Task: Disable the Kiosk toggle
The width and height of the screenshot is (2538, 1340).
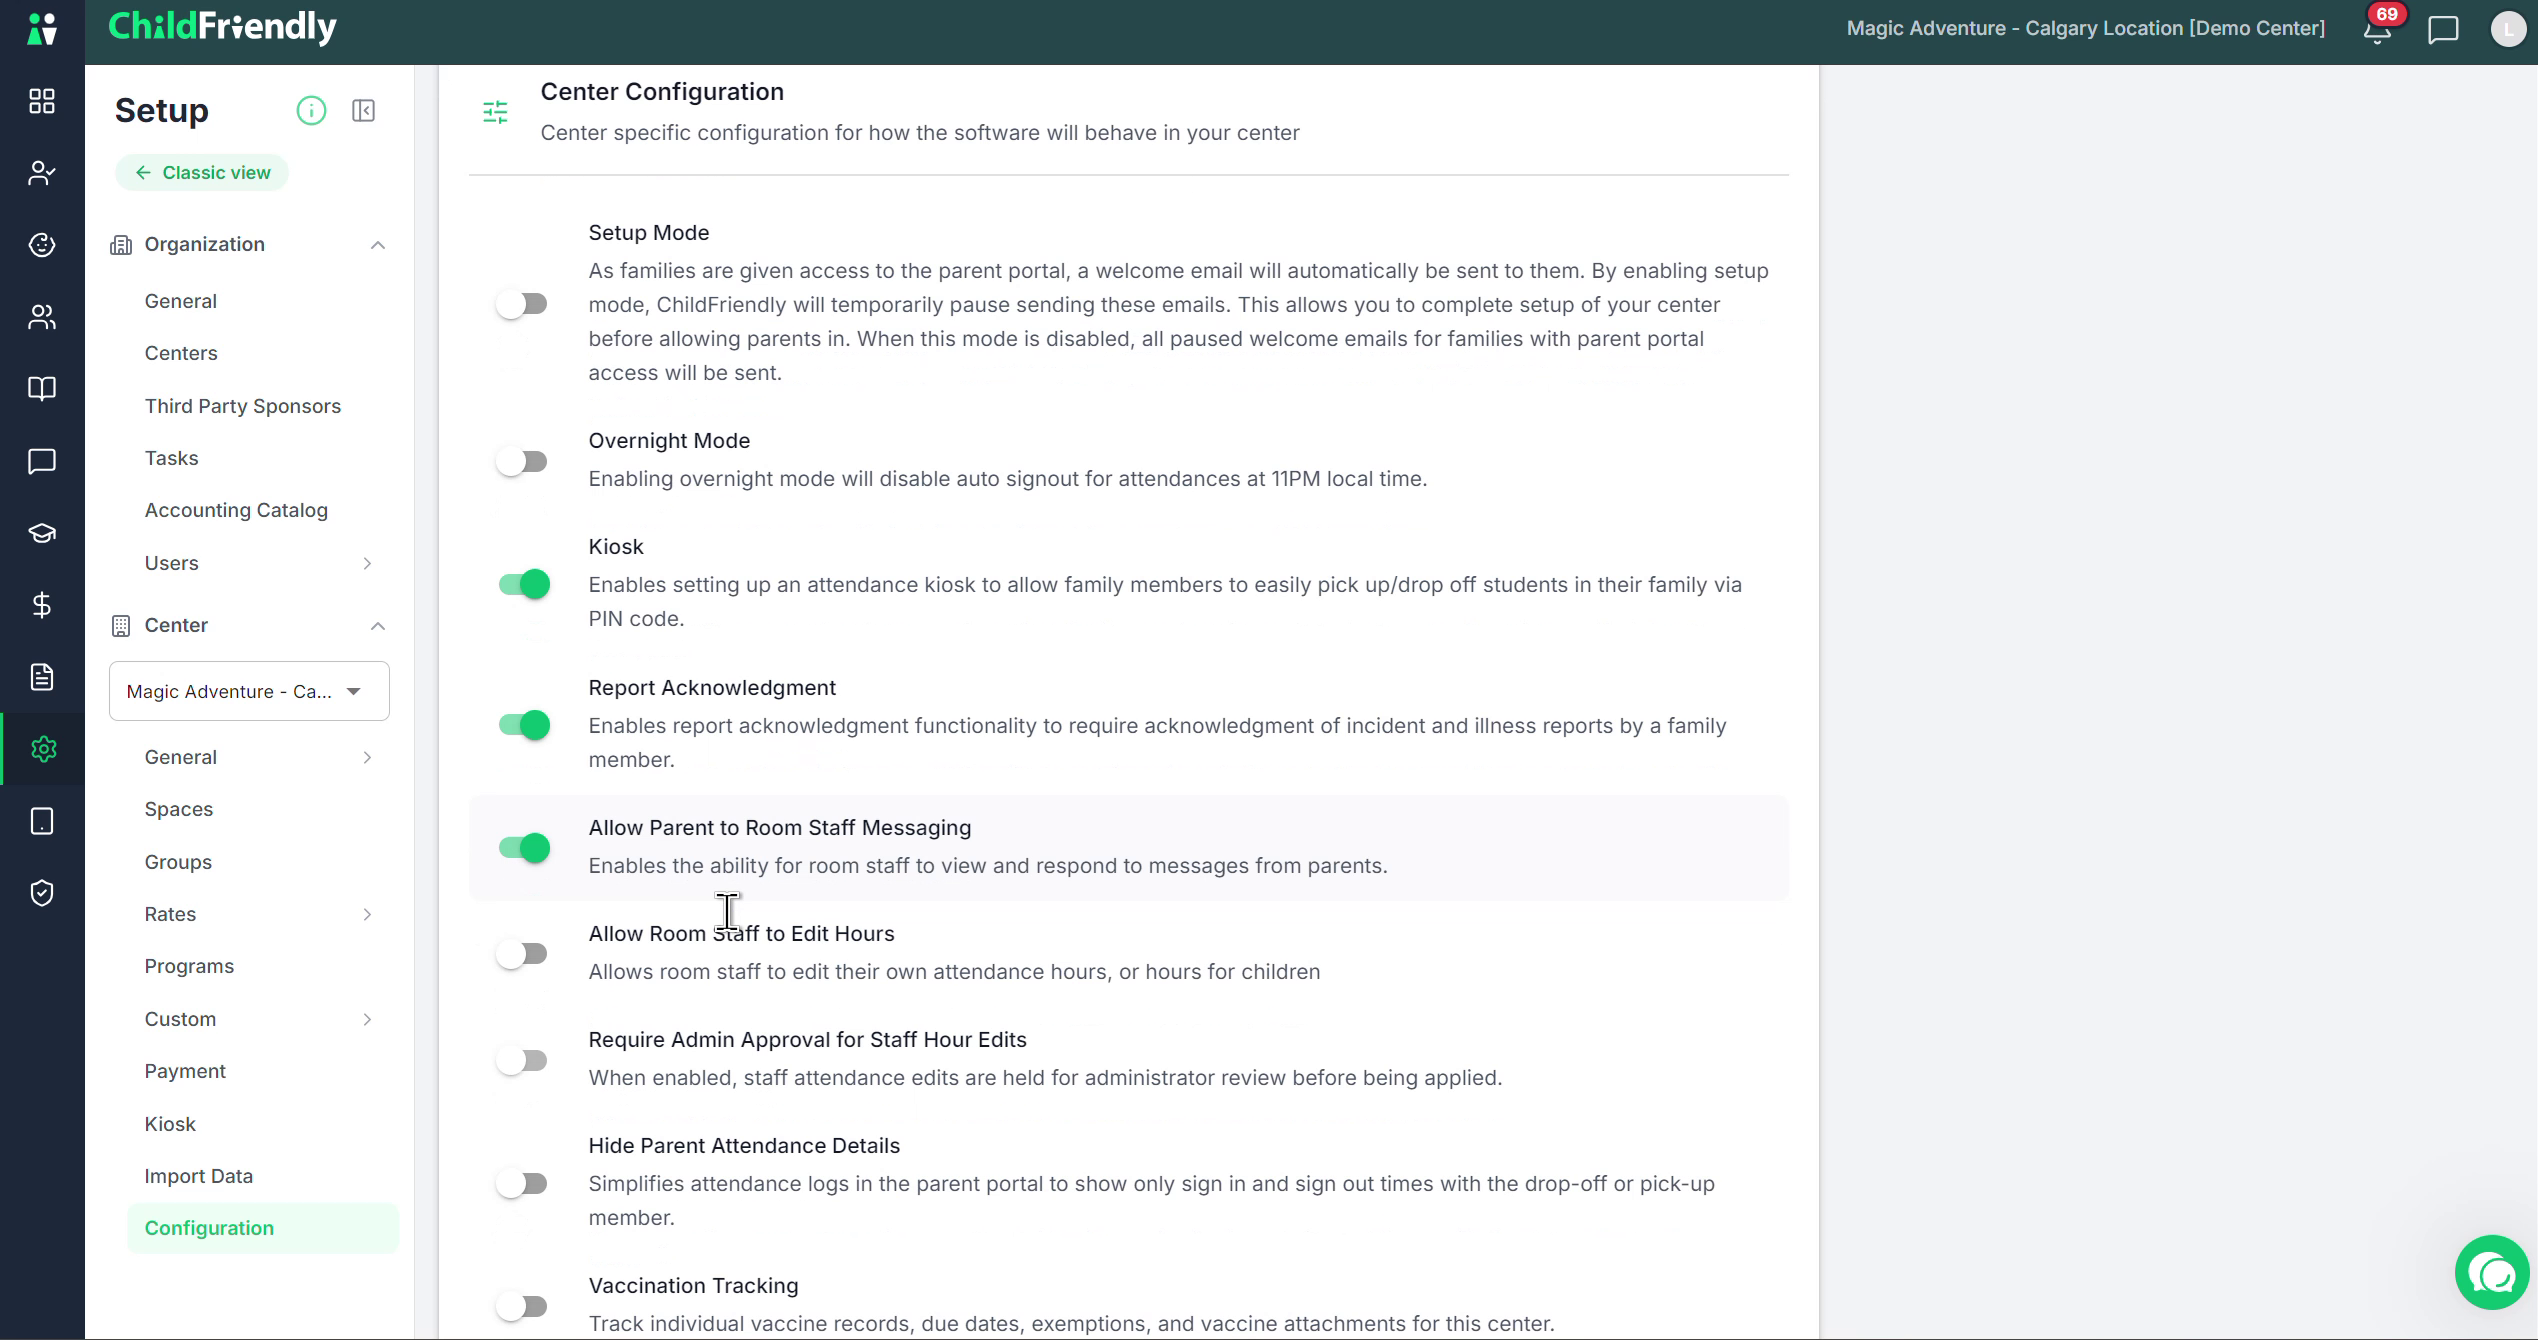Action: pos(524,584)
